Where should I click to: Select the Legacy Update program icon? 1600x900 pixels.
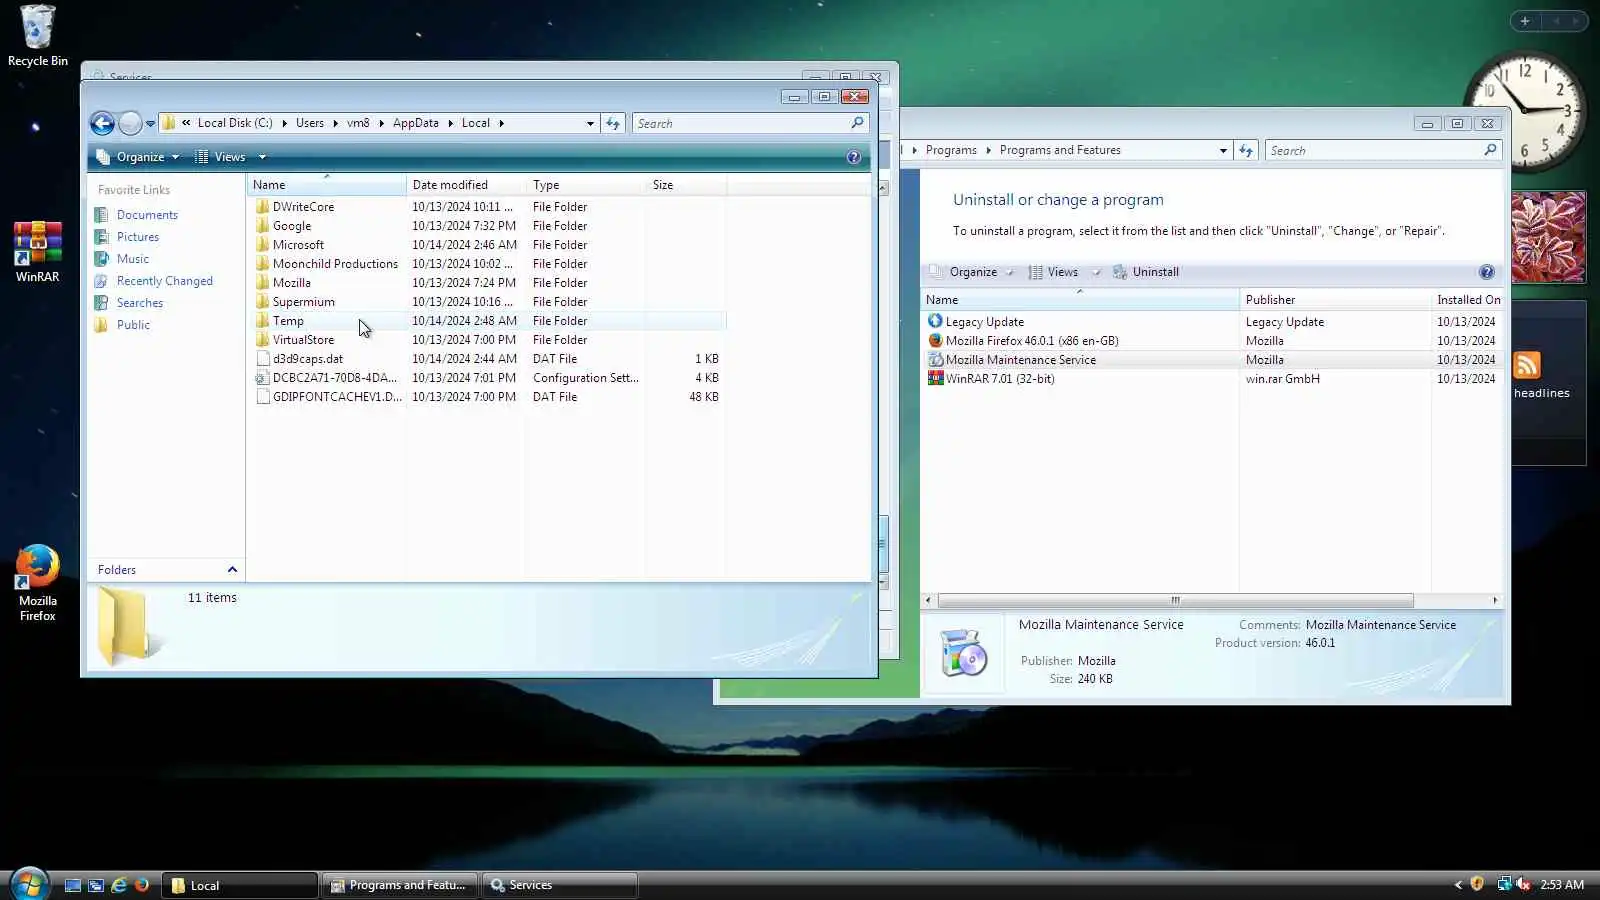point(935,321)
